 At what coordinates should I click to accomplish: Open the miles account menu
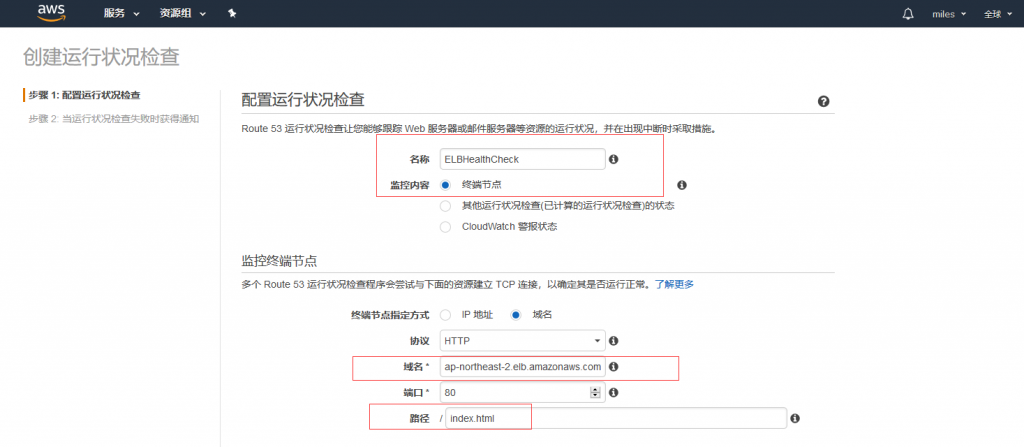[x=949, y=14]
